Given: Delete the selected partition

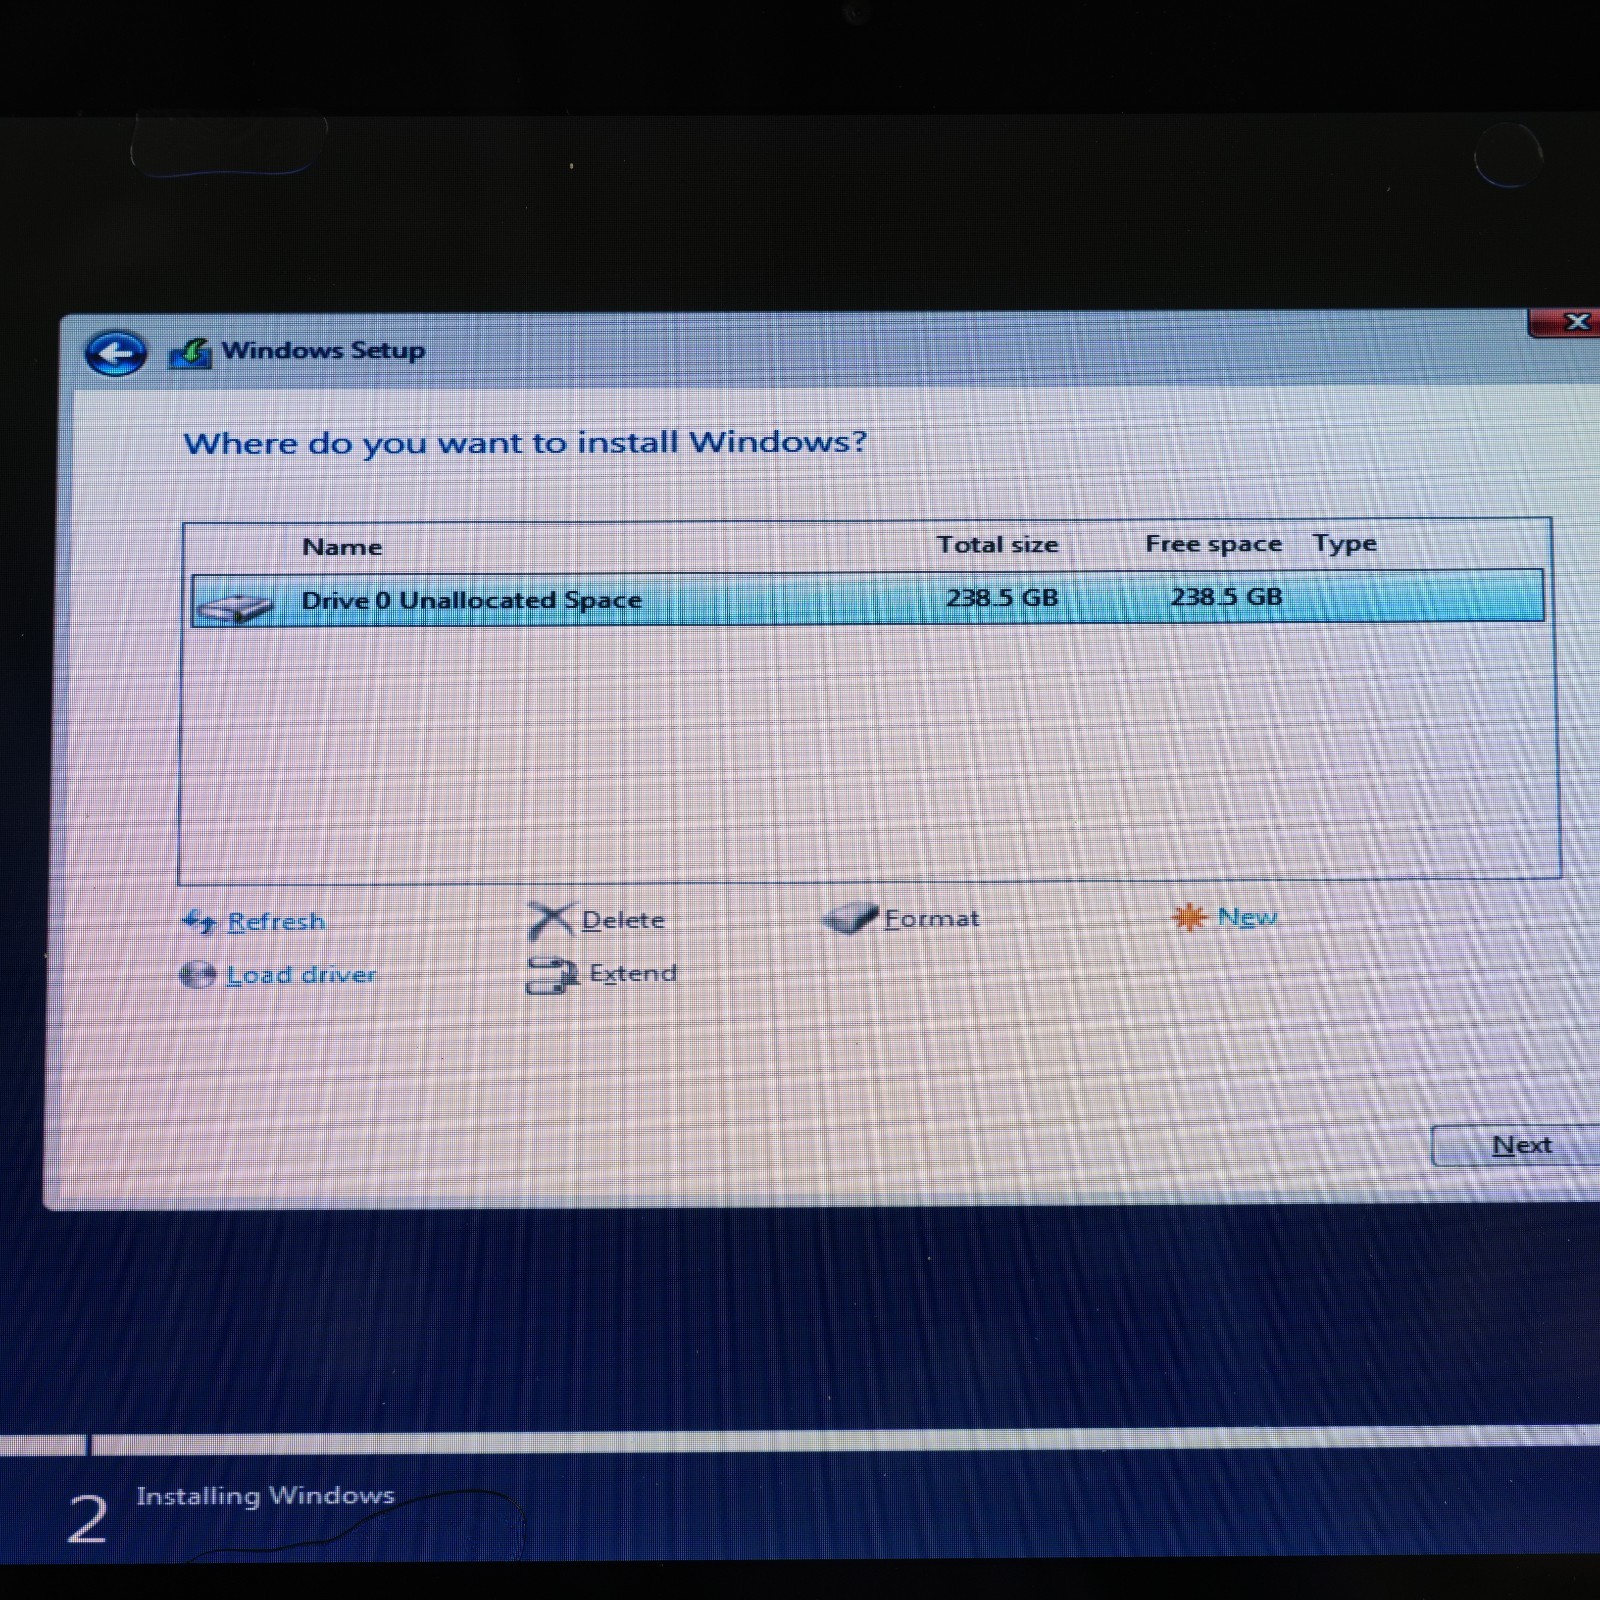Looking at the screenshot, I should [623, 920].
